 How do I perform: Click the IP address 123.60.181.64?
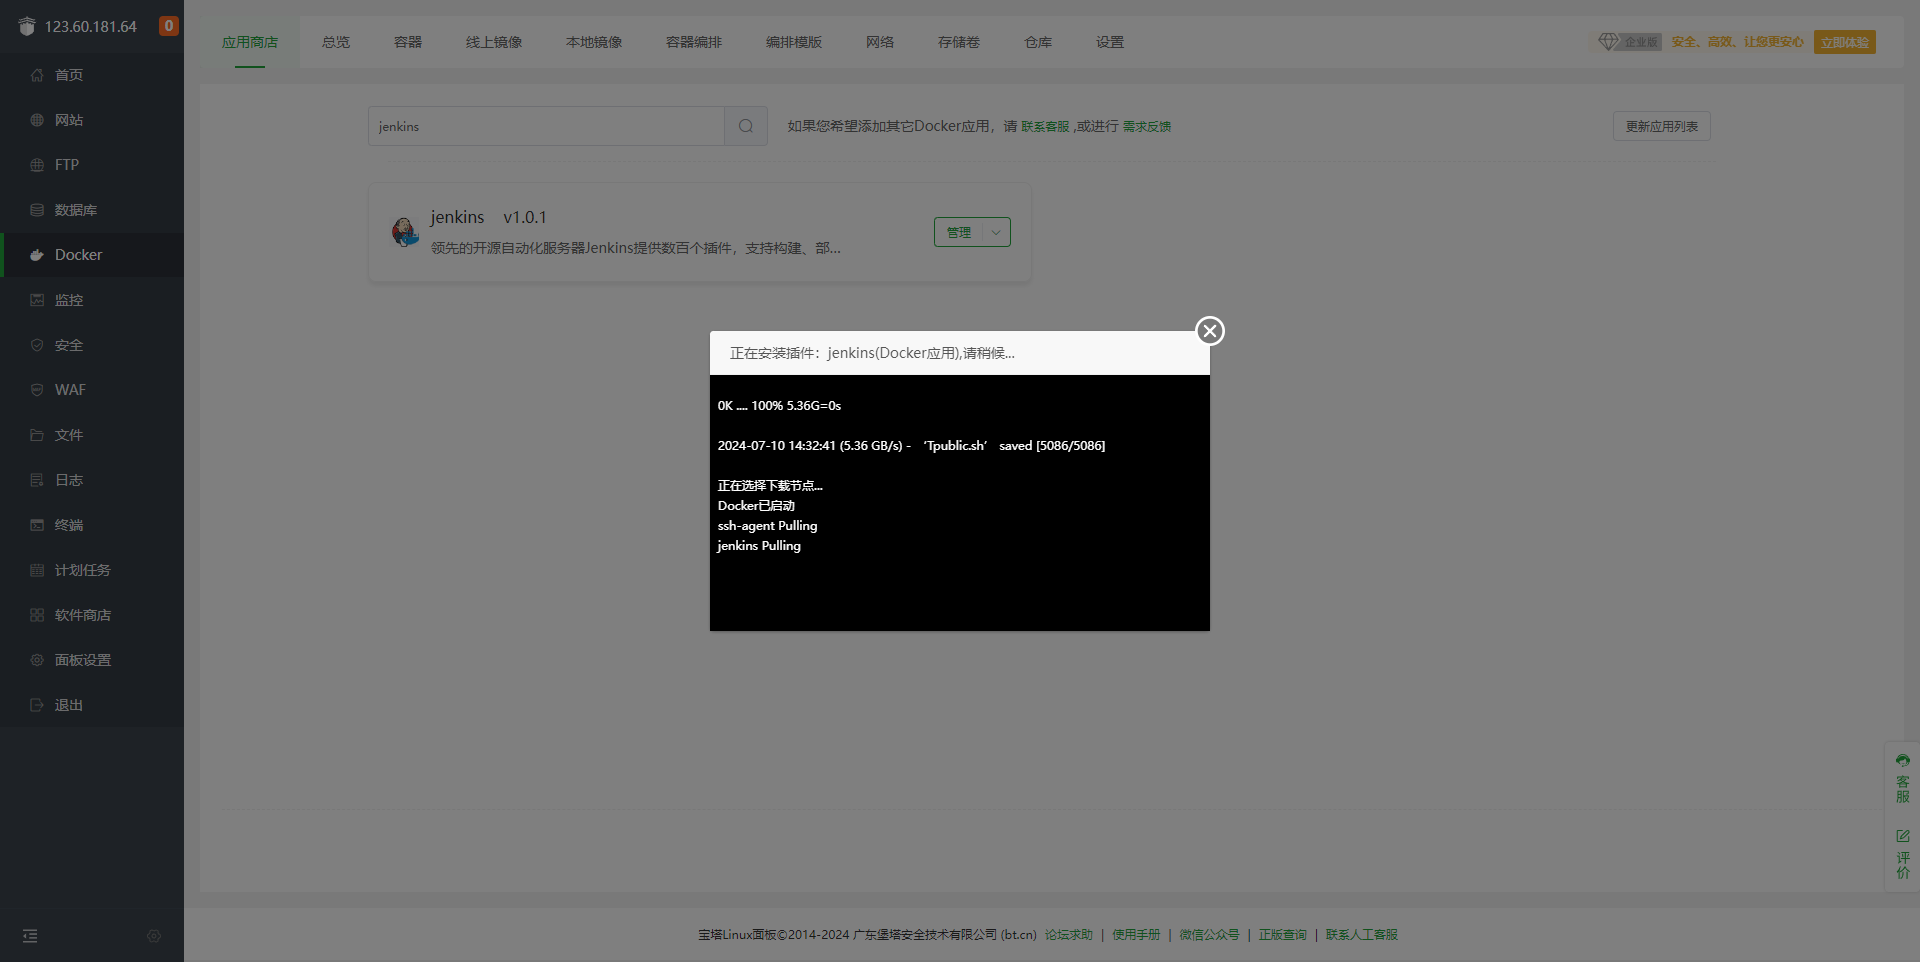[91, 27]
